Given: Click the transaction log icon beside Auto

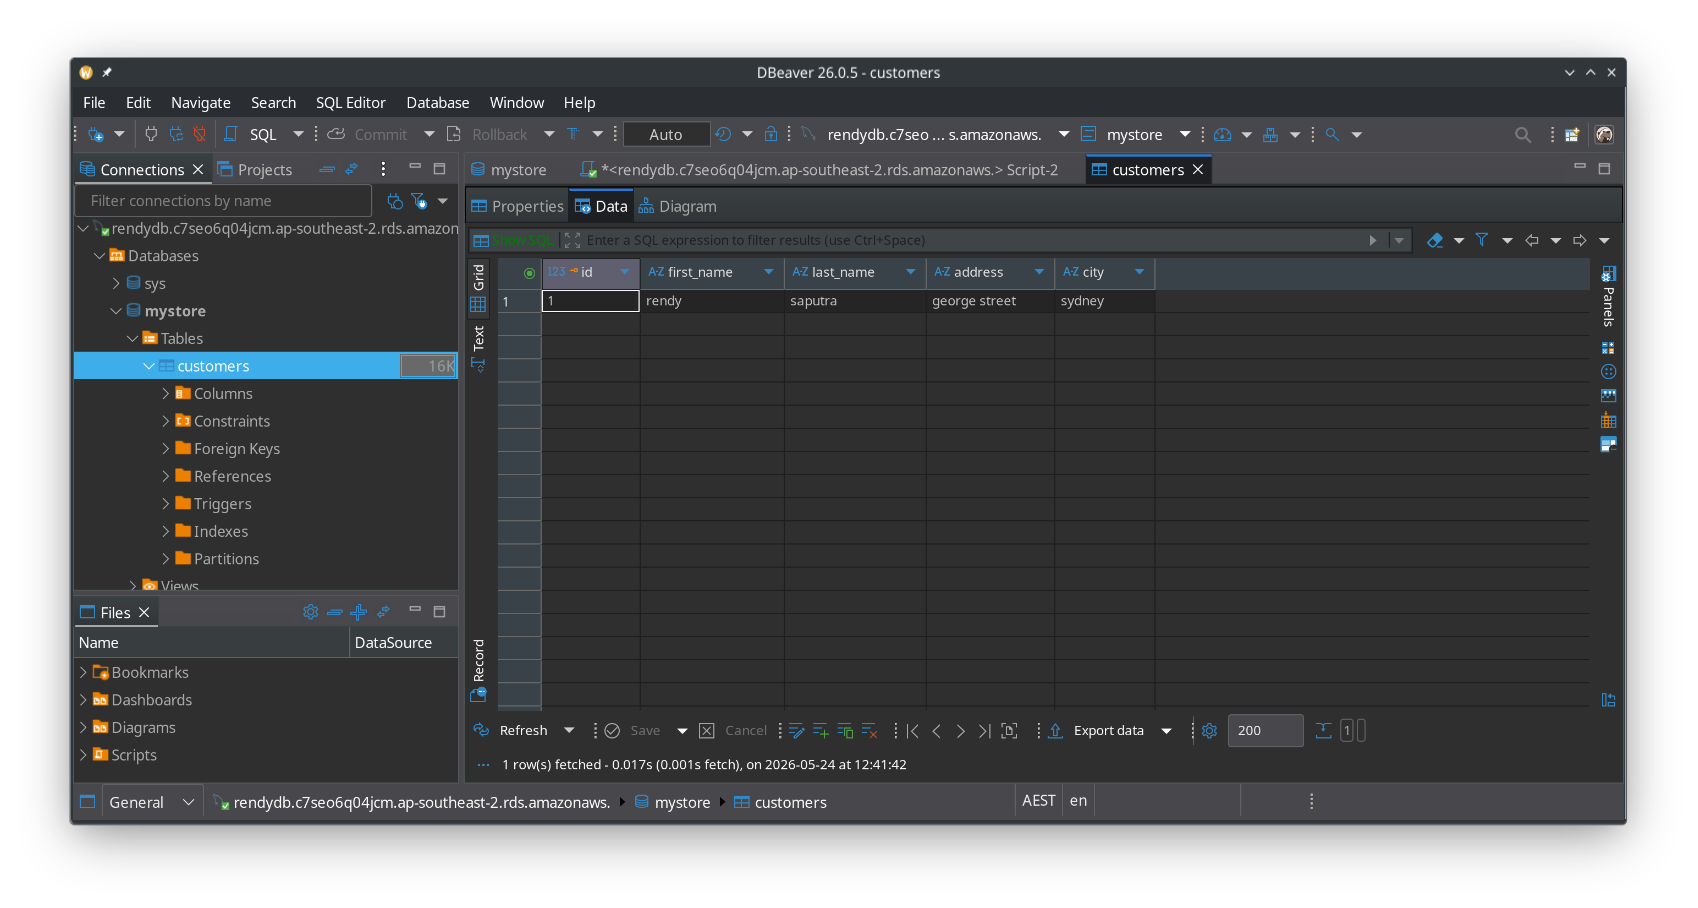Looking at the screenshot, I should point(723,134).
